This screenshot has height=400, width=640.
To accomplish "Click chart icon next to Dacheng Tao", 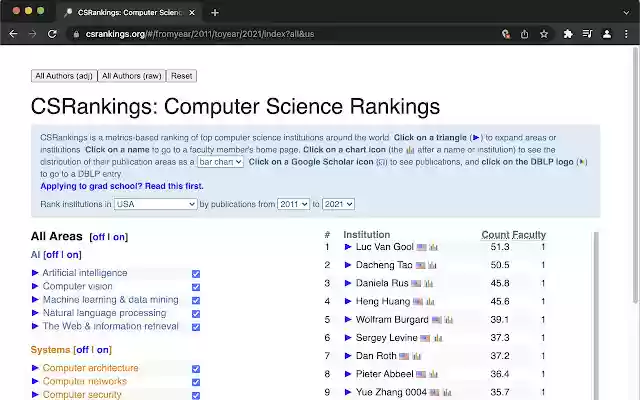I will (x=432, y=265).
